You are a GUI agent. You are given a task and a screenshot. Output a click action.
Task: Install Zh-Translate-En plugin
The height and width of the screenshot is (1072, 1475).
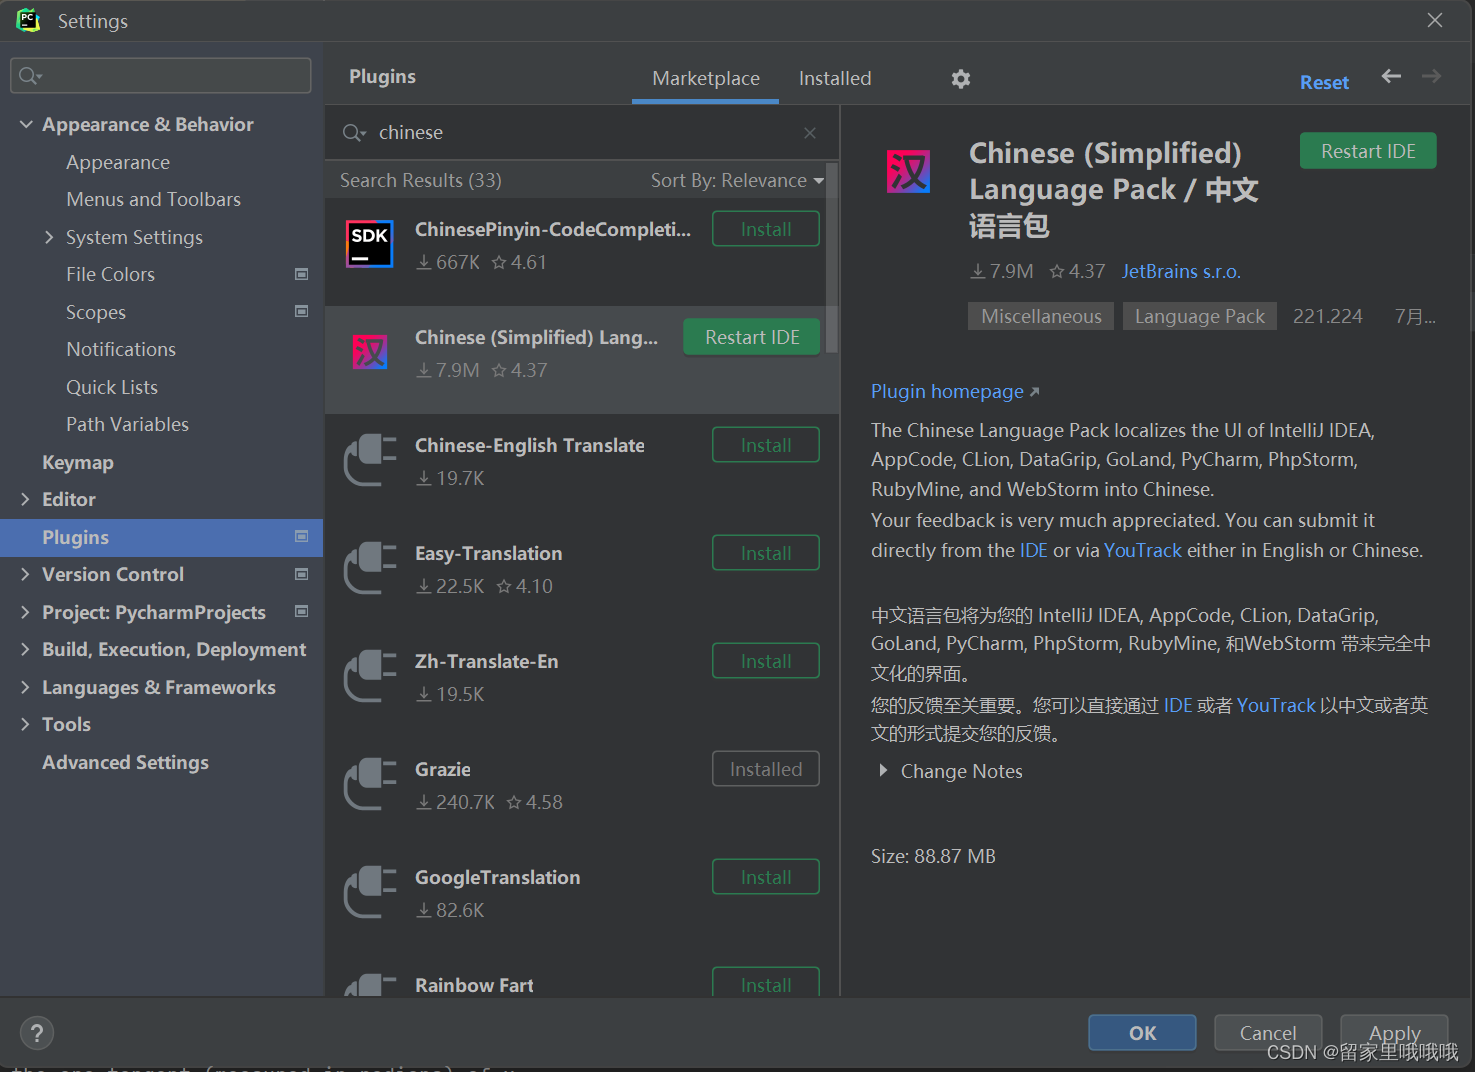point(766,661)
